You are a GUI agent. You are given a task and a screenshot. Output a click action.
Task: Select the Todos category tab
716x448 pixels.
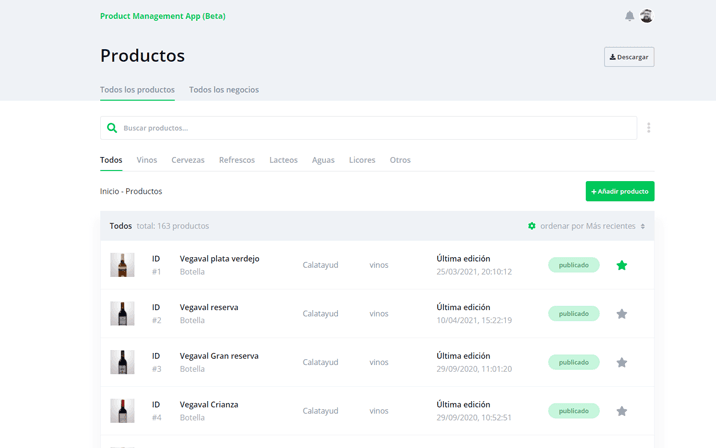tap(111, 160)
